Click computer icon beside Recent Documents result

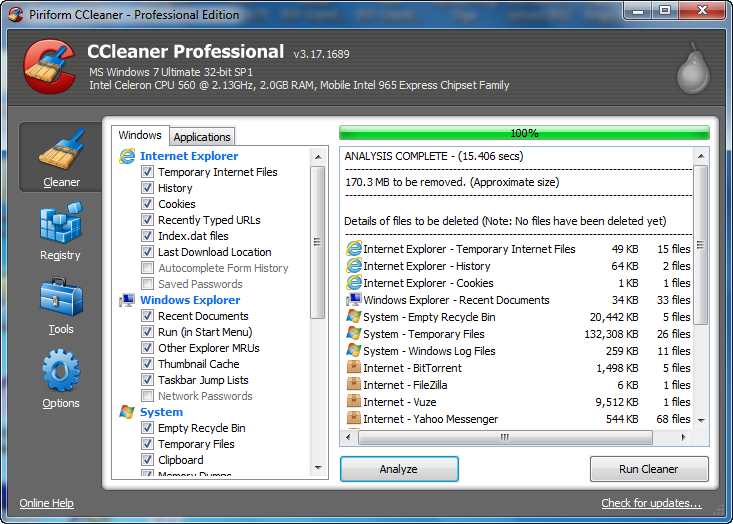click(x=354, y=300)
